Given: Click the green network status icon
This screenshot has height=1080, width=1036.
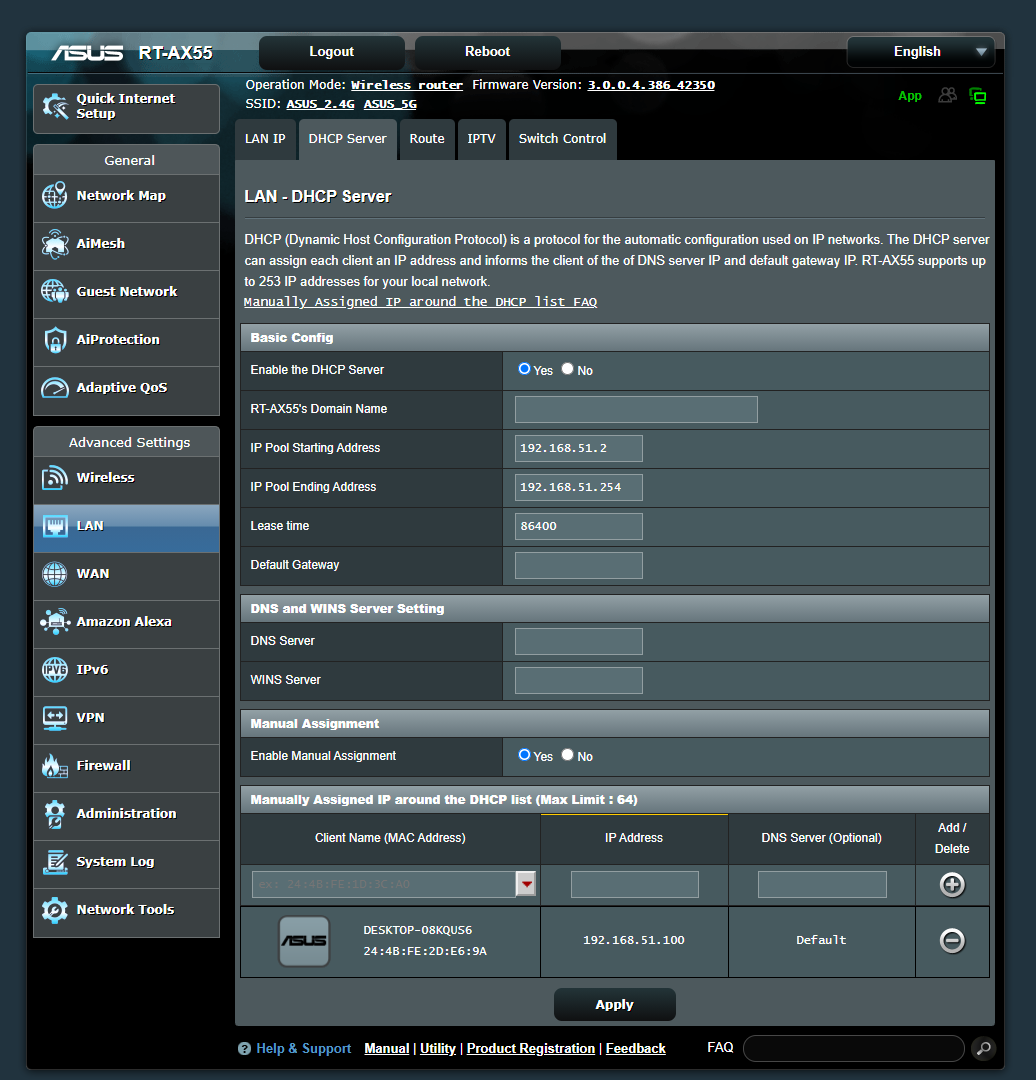Looking at the screenshot, I should [977, 96].
